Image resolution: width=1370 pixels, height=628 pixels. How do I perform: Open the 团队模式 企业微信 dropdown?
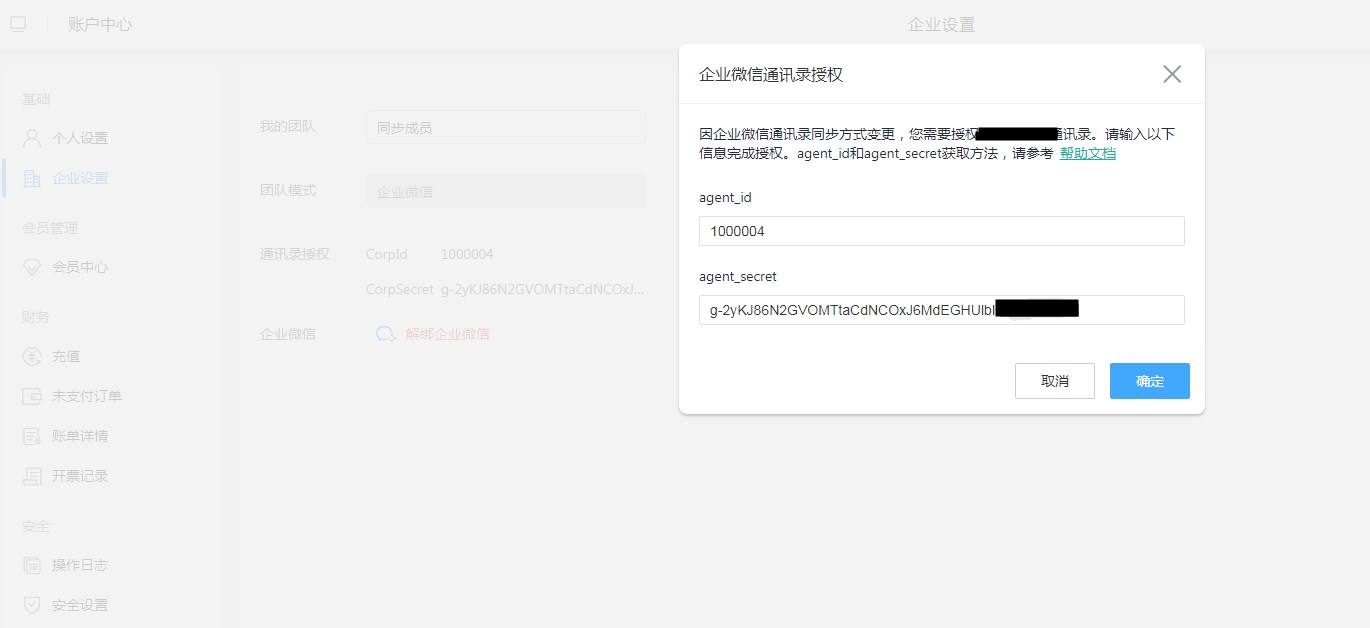coord(505,191)
